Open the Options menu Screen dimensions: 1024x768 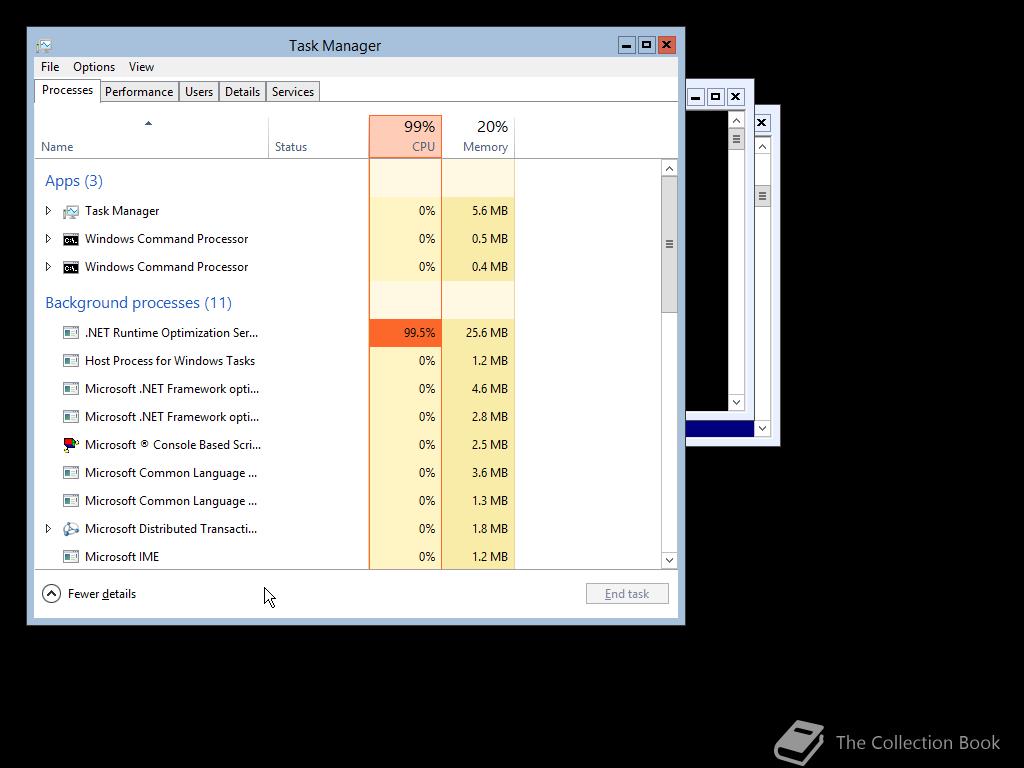pyautogui.click(x=93, y=67)
